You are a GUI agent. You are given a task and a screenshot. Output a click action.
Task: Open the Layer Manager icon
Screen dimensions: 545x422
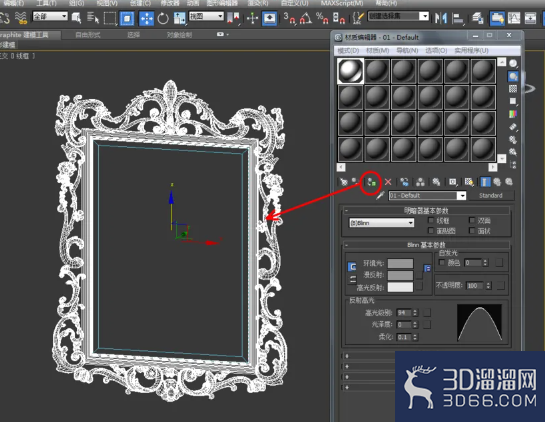(x=477, y=18)
